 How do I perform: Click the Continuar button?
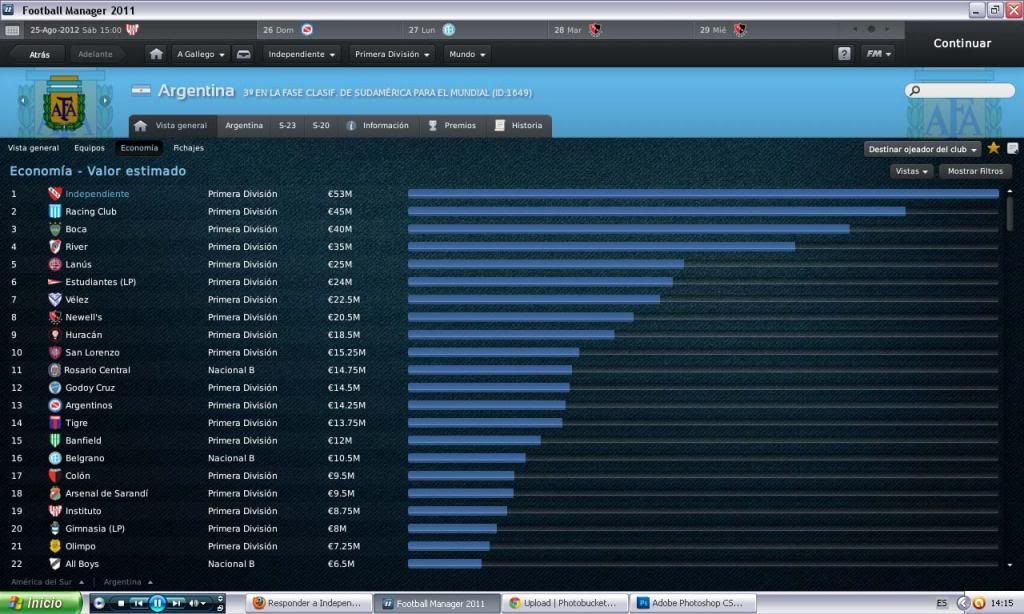tap(962, 43)
